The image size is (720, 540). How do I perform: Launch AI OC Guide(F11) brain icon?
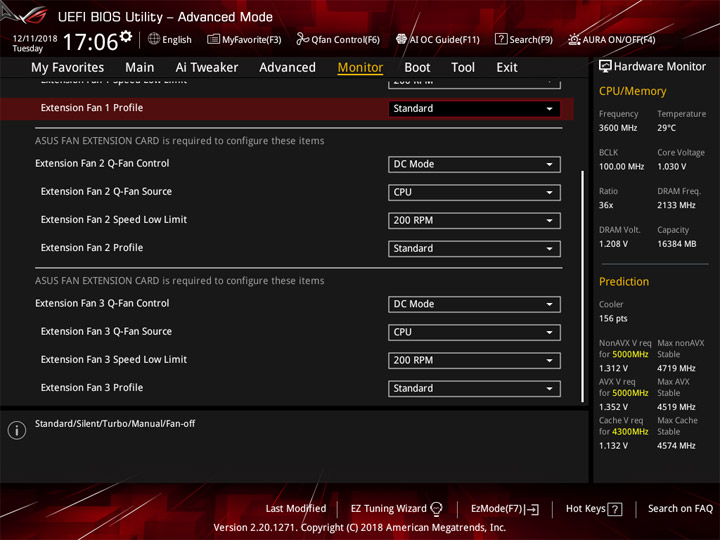pyautogui.click(x=401, y=39)
